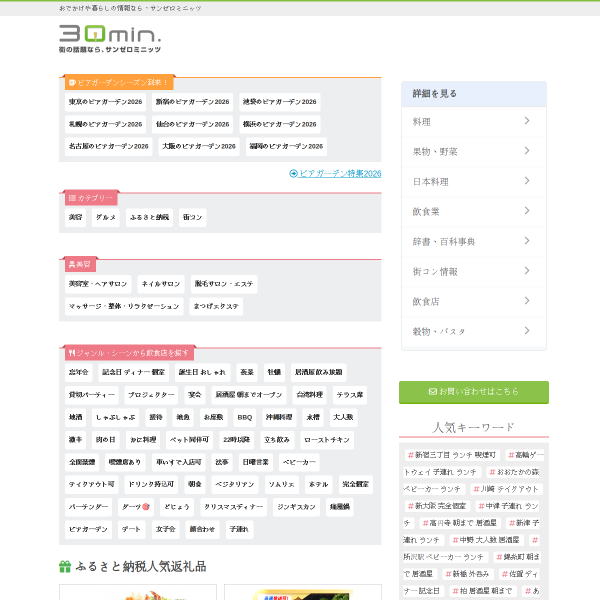Select the BBQ genre tag
The image size is (600, 600).
(x=245, y=417)
